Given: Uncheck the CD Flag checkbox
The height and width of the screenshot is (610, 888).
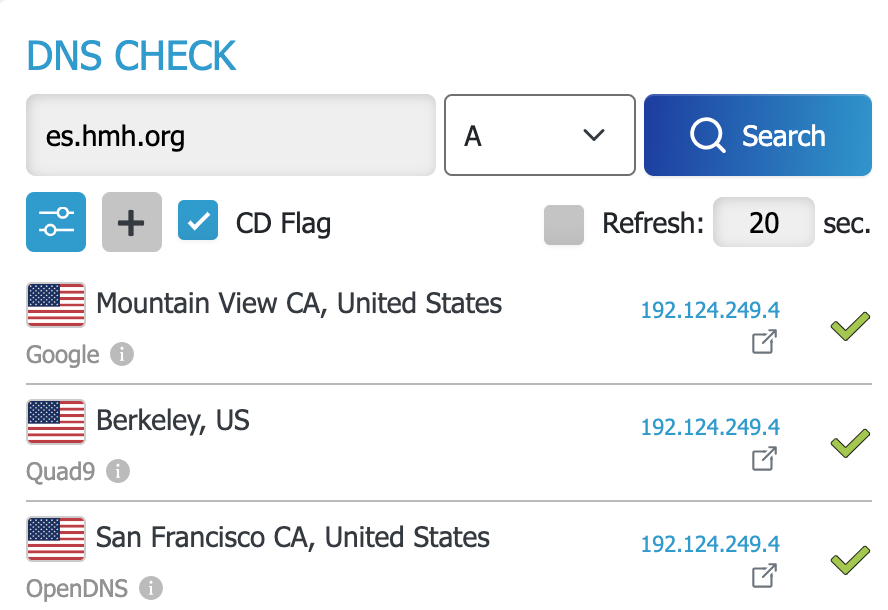Looking at the screenshot, I should coord(198,220).
